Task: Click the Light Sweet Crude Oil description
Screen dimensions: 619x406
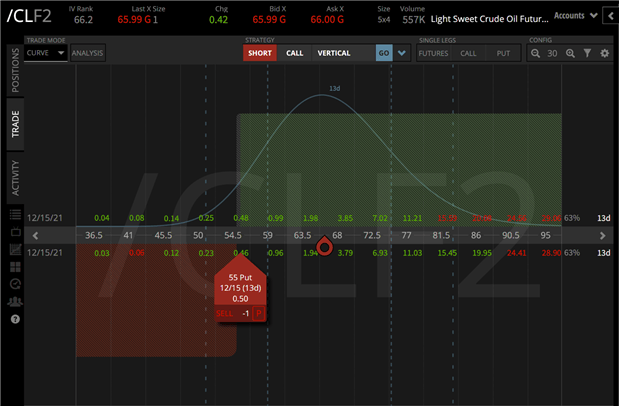Action: click(x=490, y=19)
